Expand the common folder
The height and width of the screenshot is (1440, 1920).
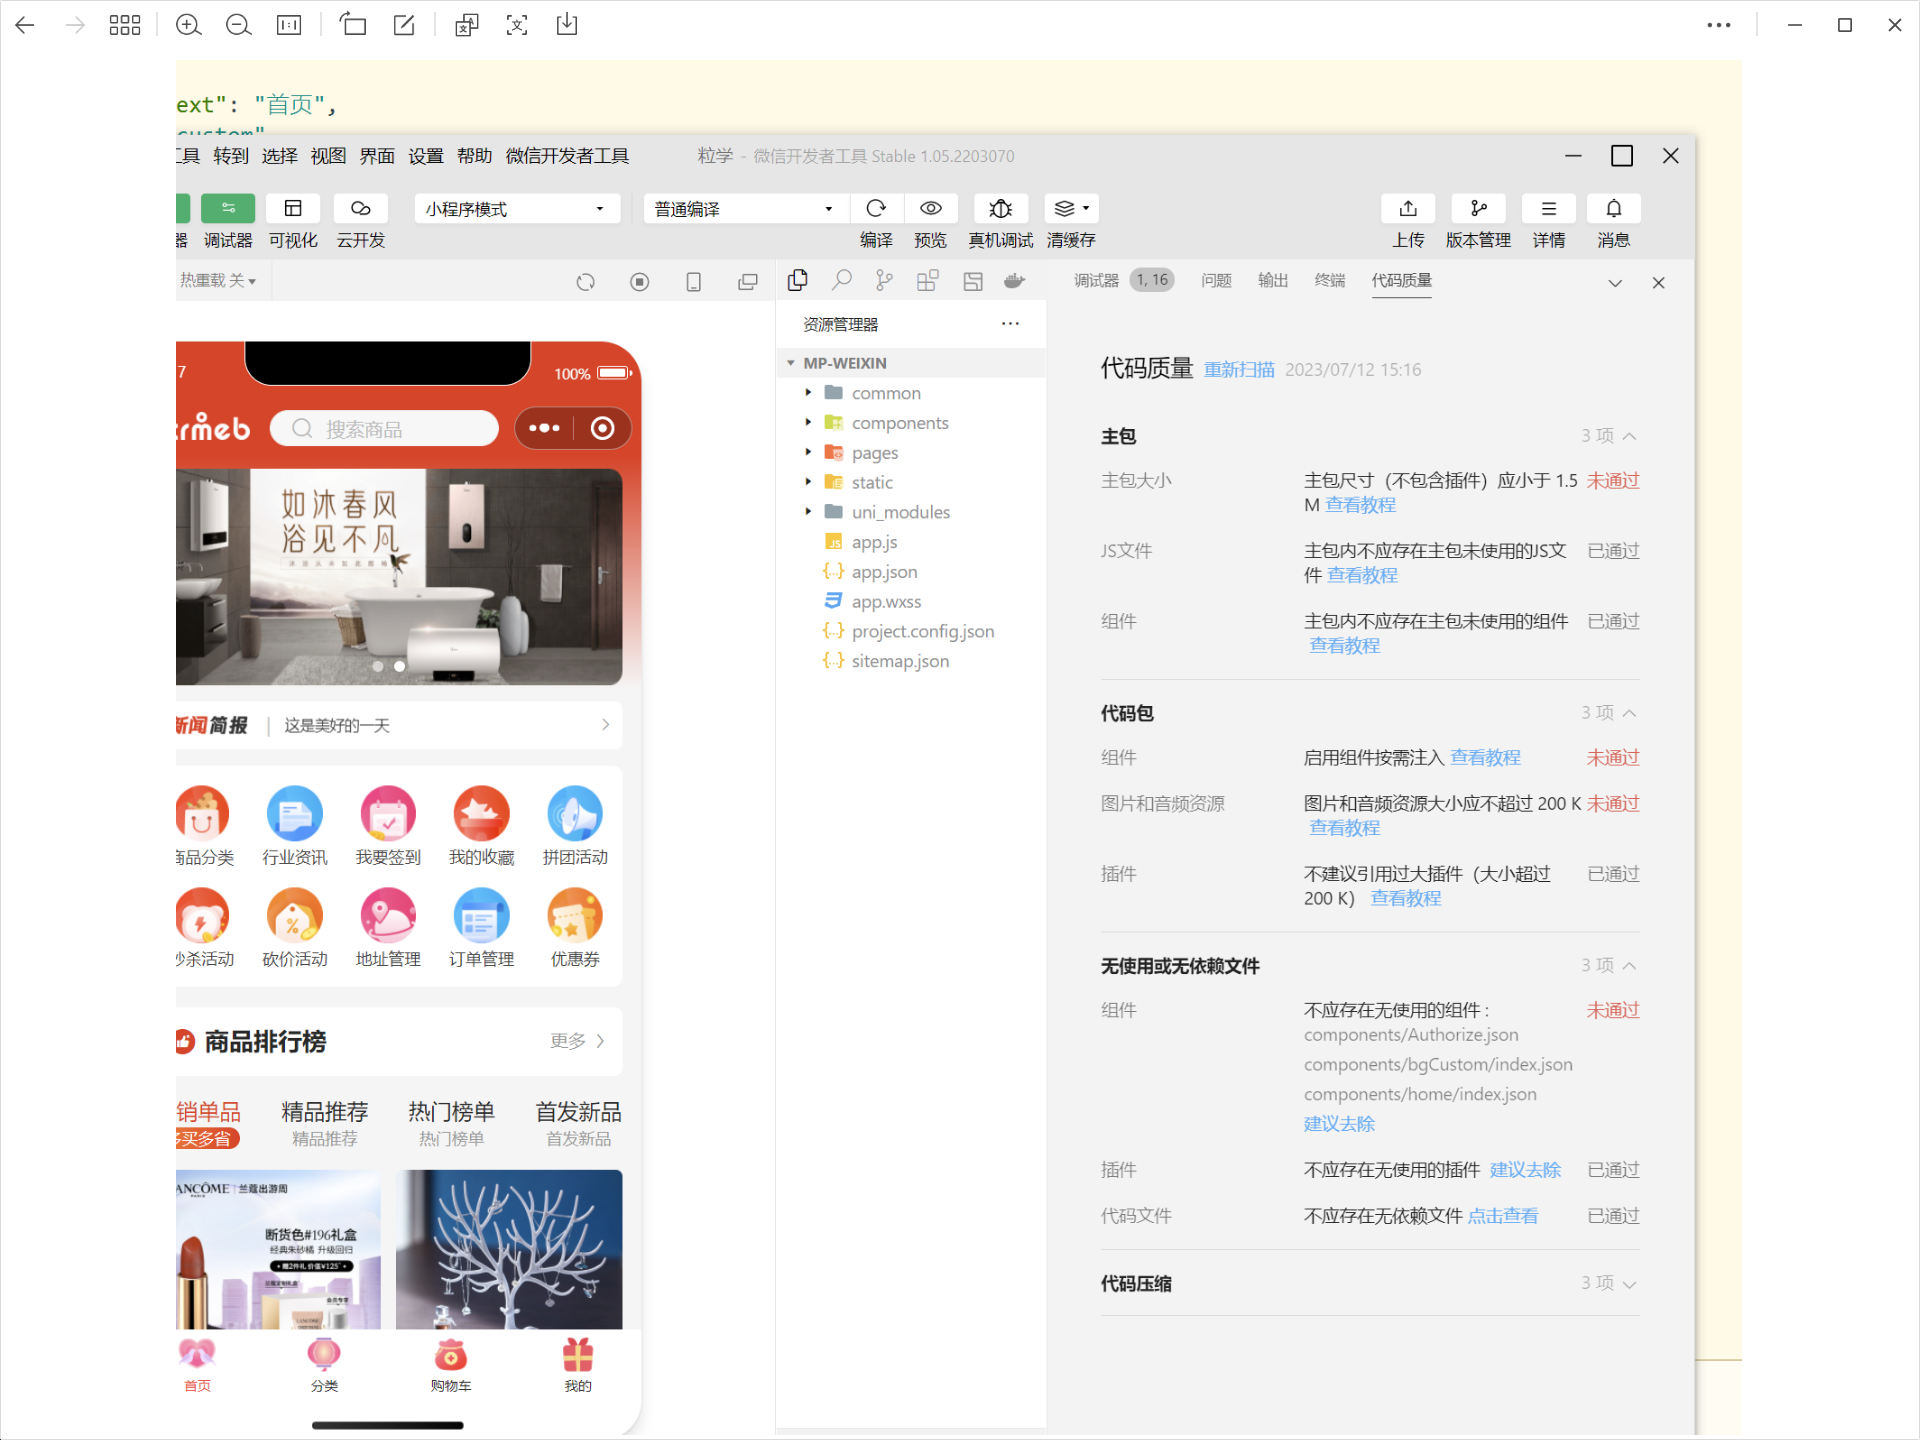[808, 393]
